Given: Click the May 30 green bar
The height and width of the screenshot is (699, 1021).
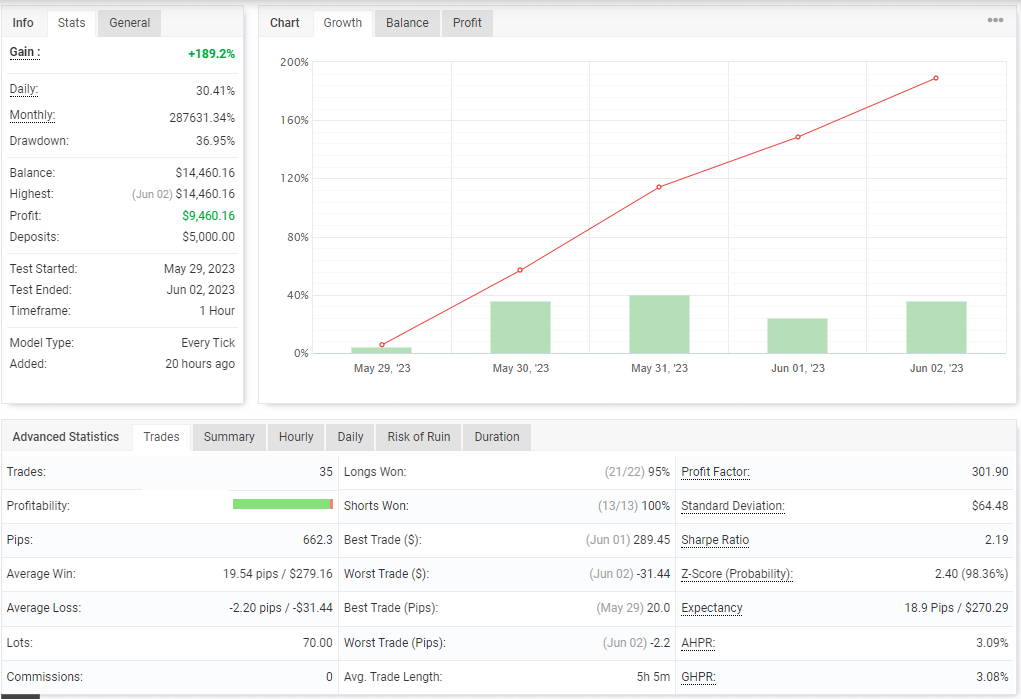Looking at the screenshot, I should 520,327.
